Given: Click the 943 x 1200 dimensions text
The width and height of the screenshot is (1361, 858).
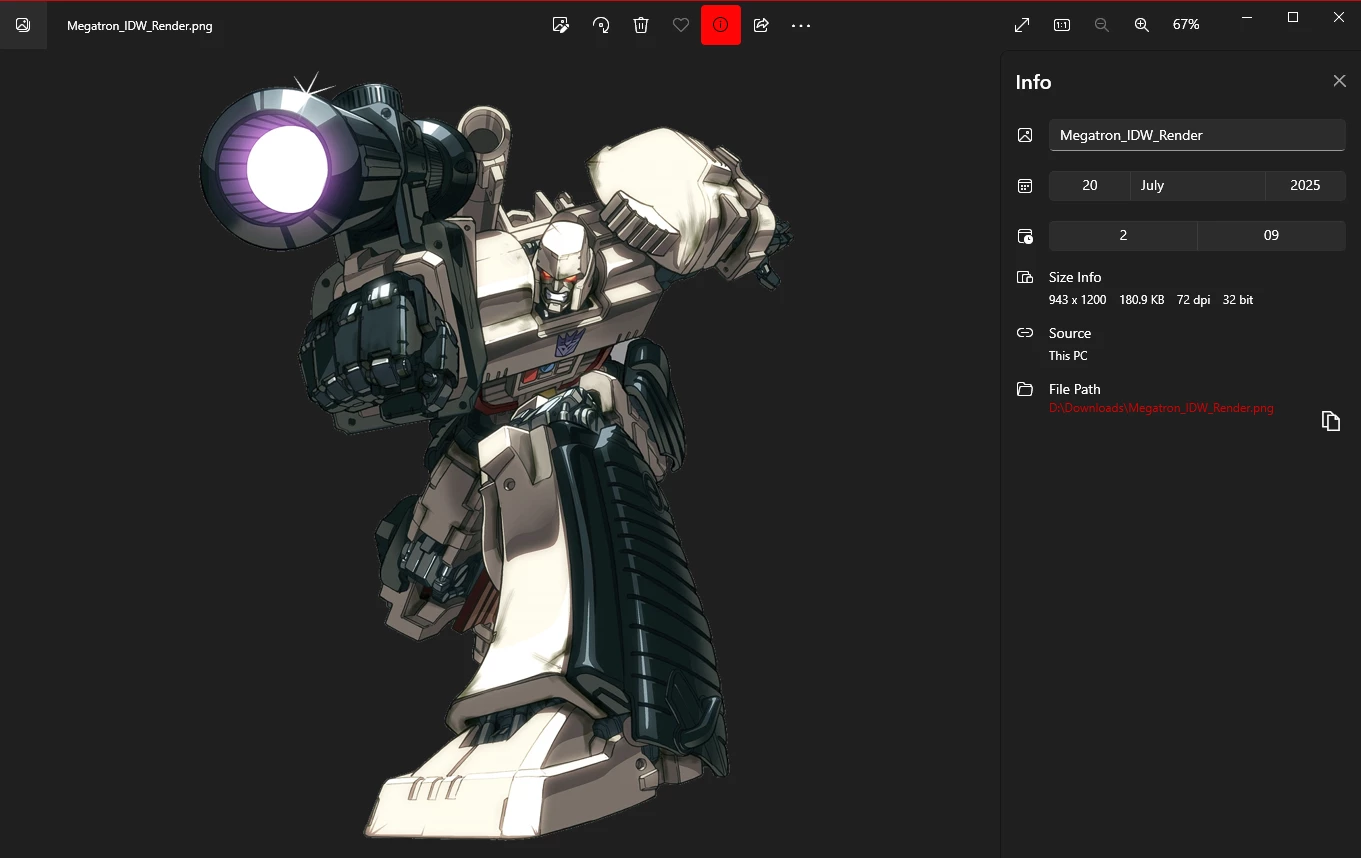Looking at the screenshot, I should pos(1077,299).
